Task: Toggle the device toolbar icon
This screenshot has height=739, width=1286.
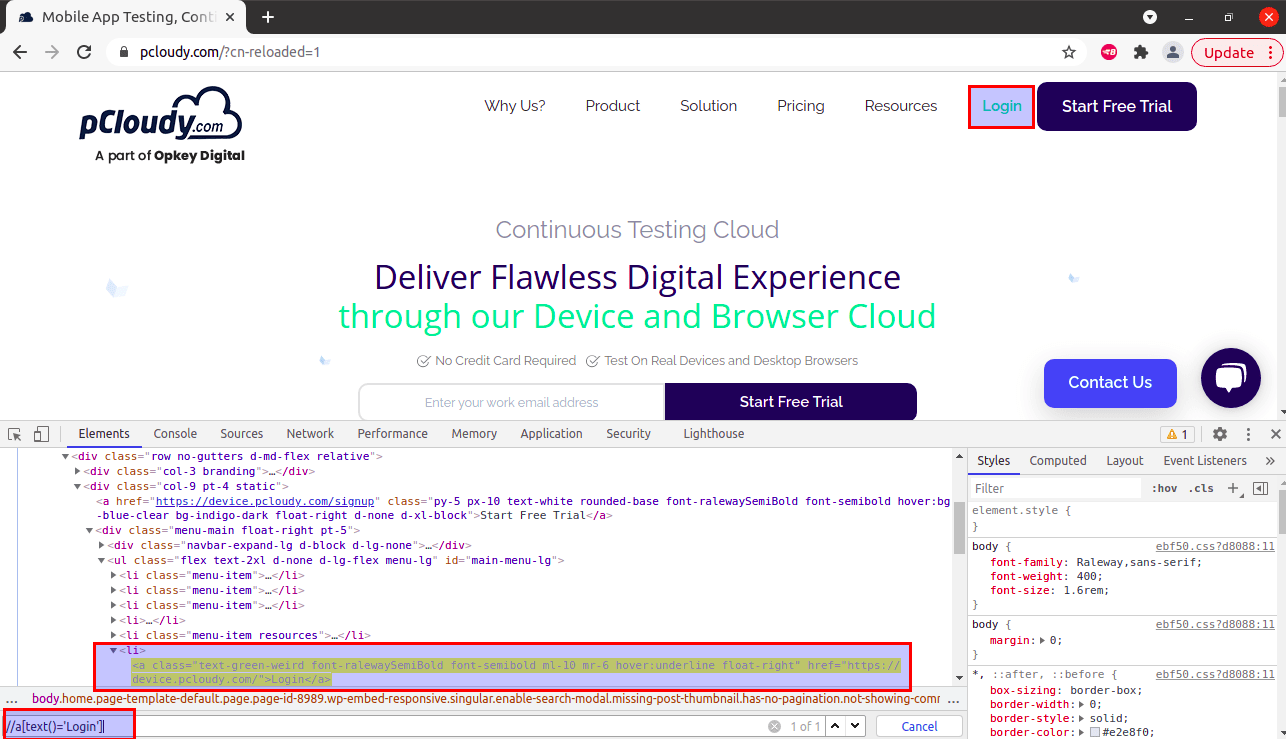Action: 41,434
